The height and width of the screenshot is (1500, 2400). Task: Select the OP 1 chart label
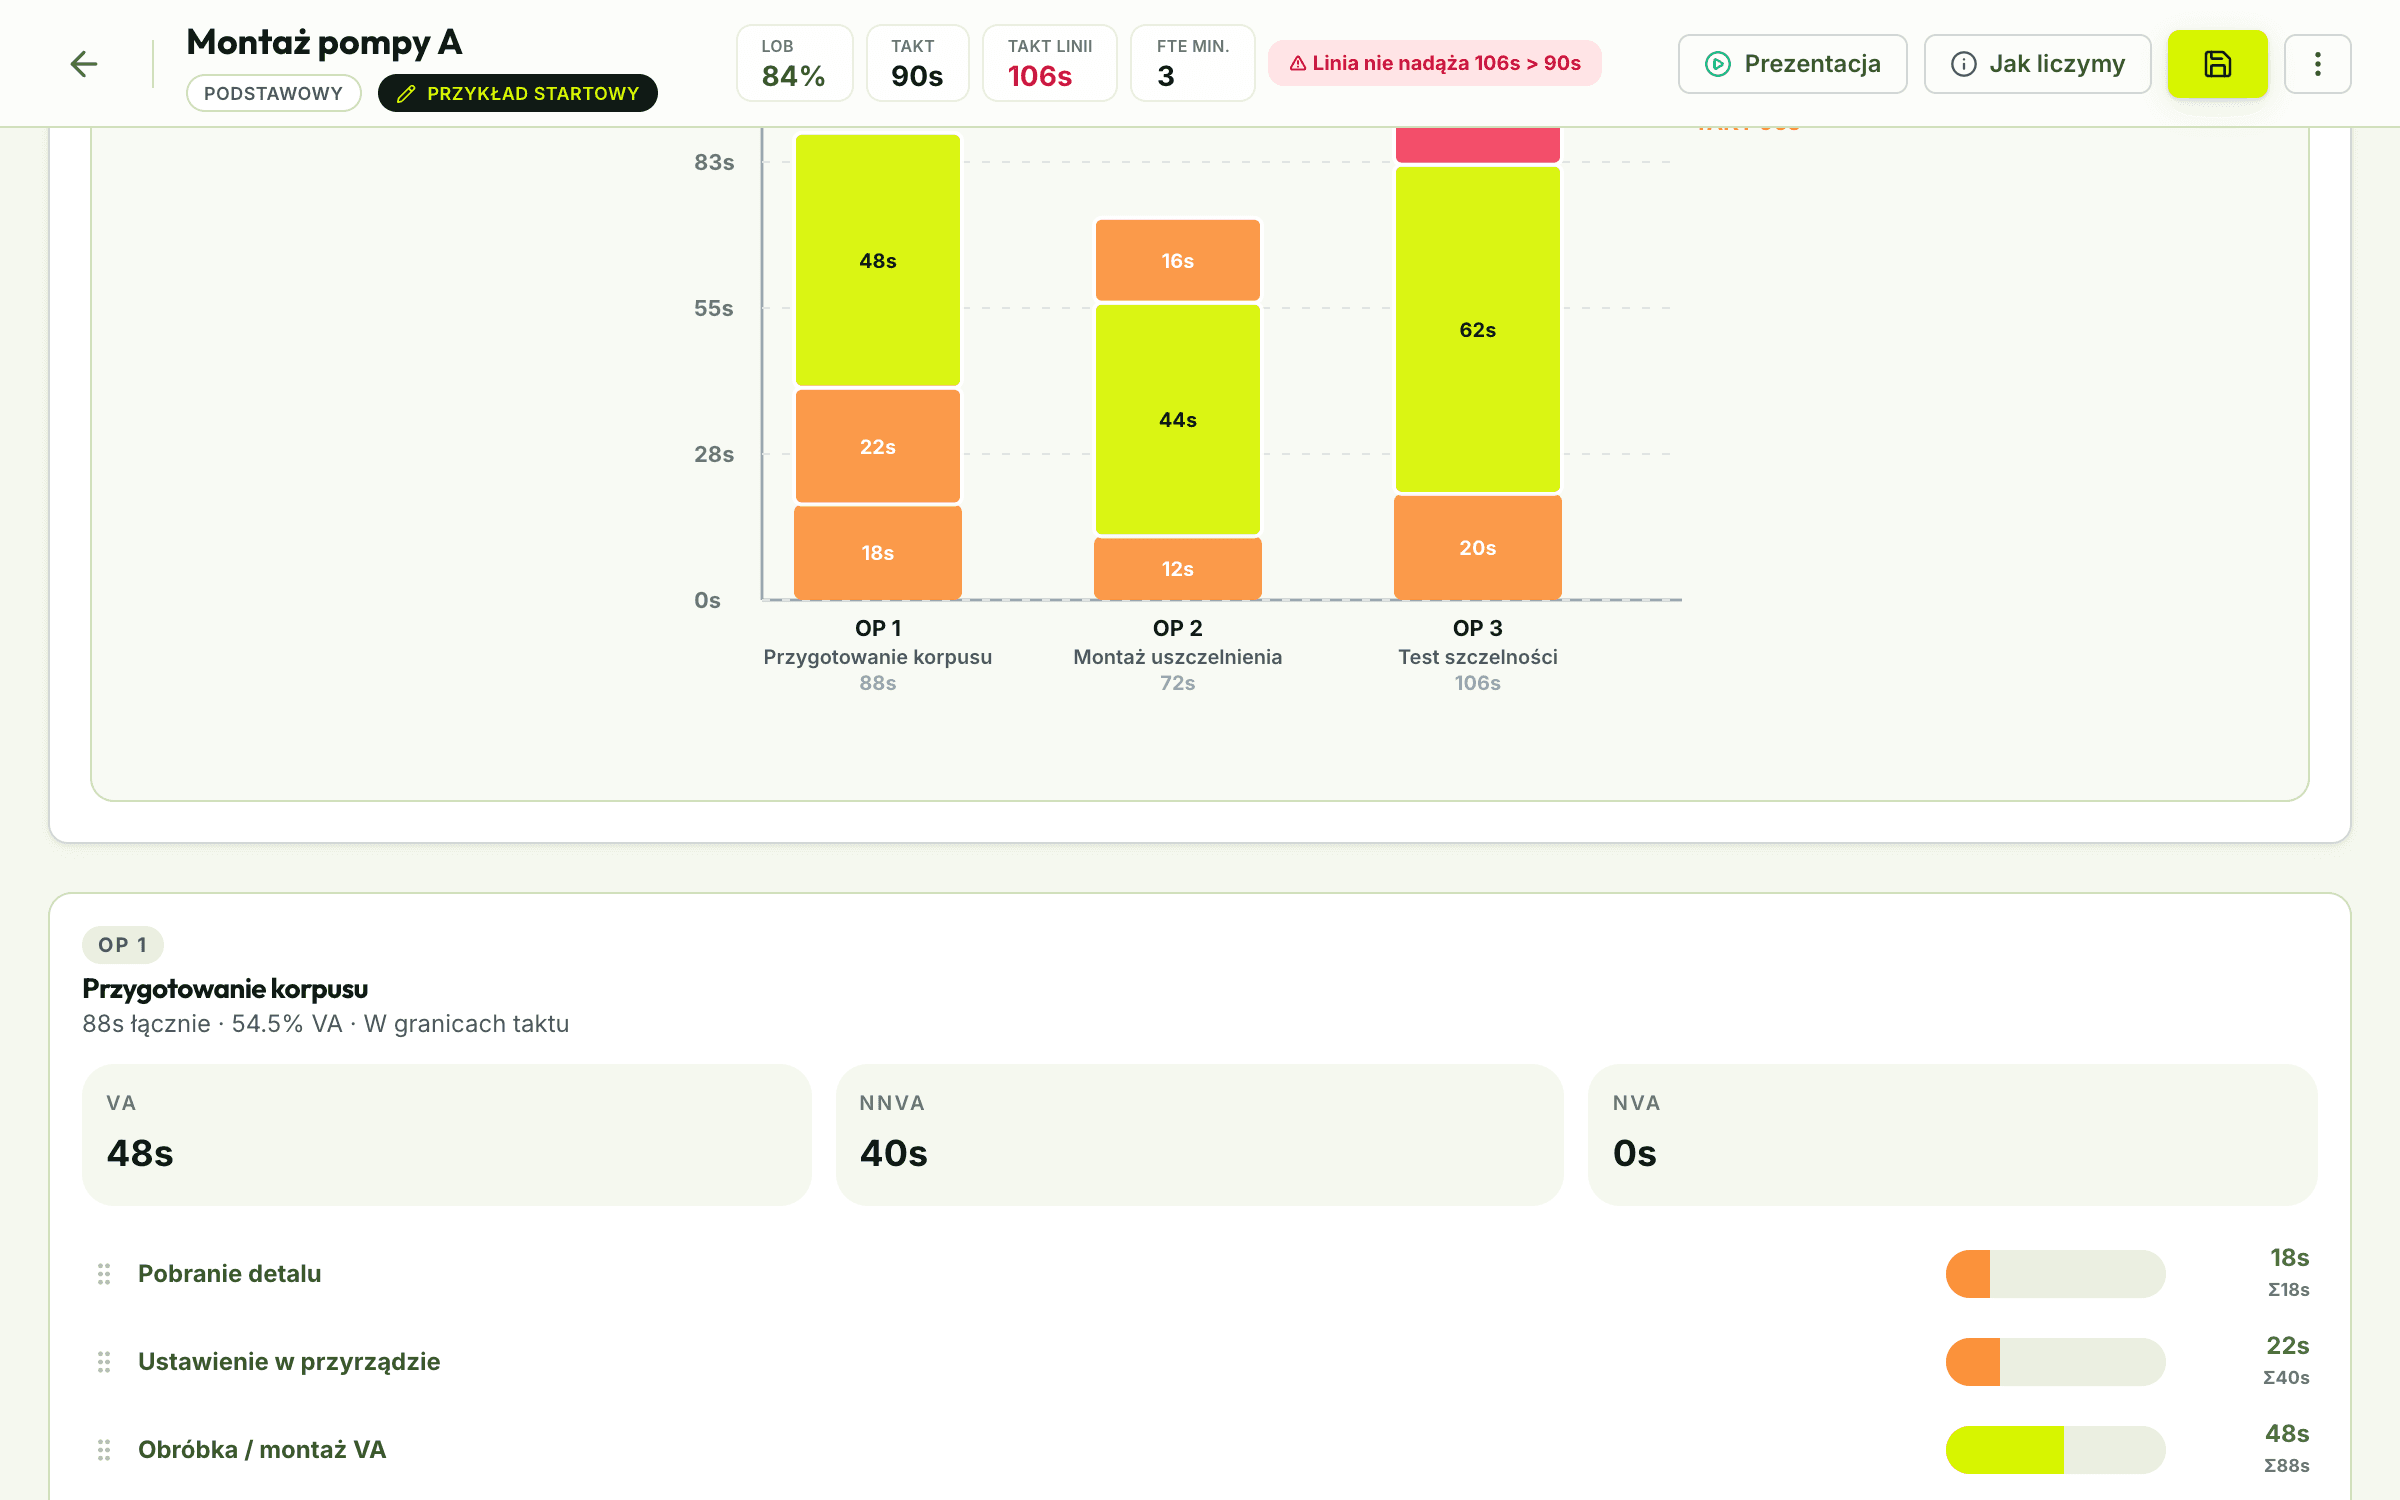coord(878,628)
